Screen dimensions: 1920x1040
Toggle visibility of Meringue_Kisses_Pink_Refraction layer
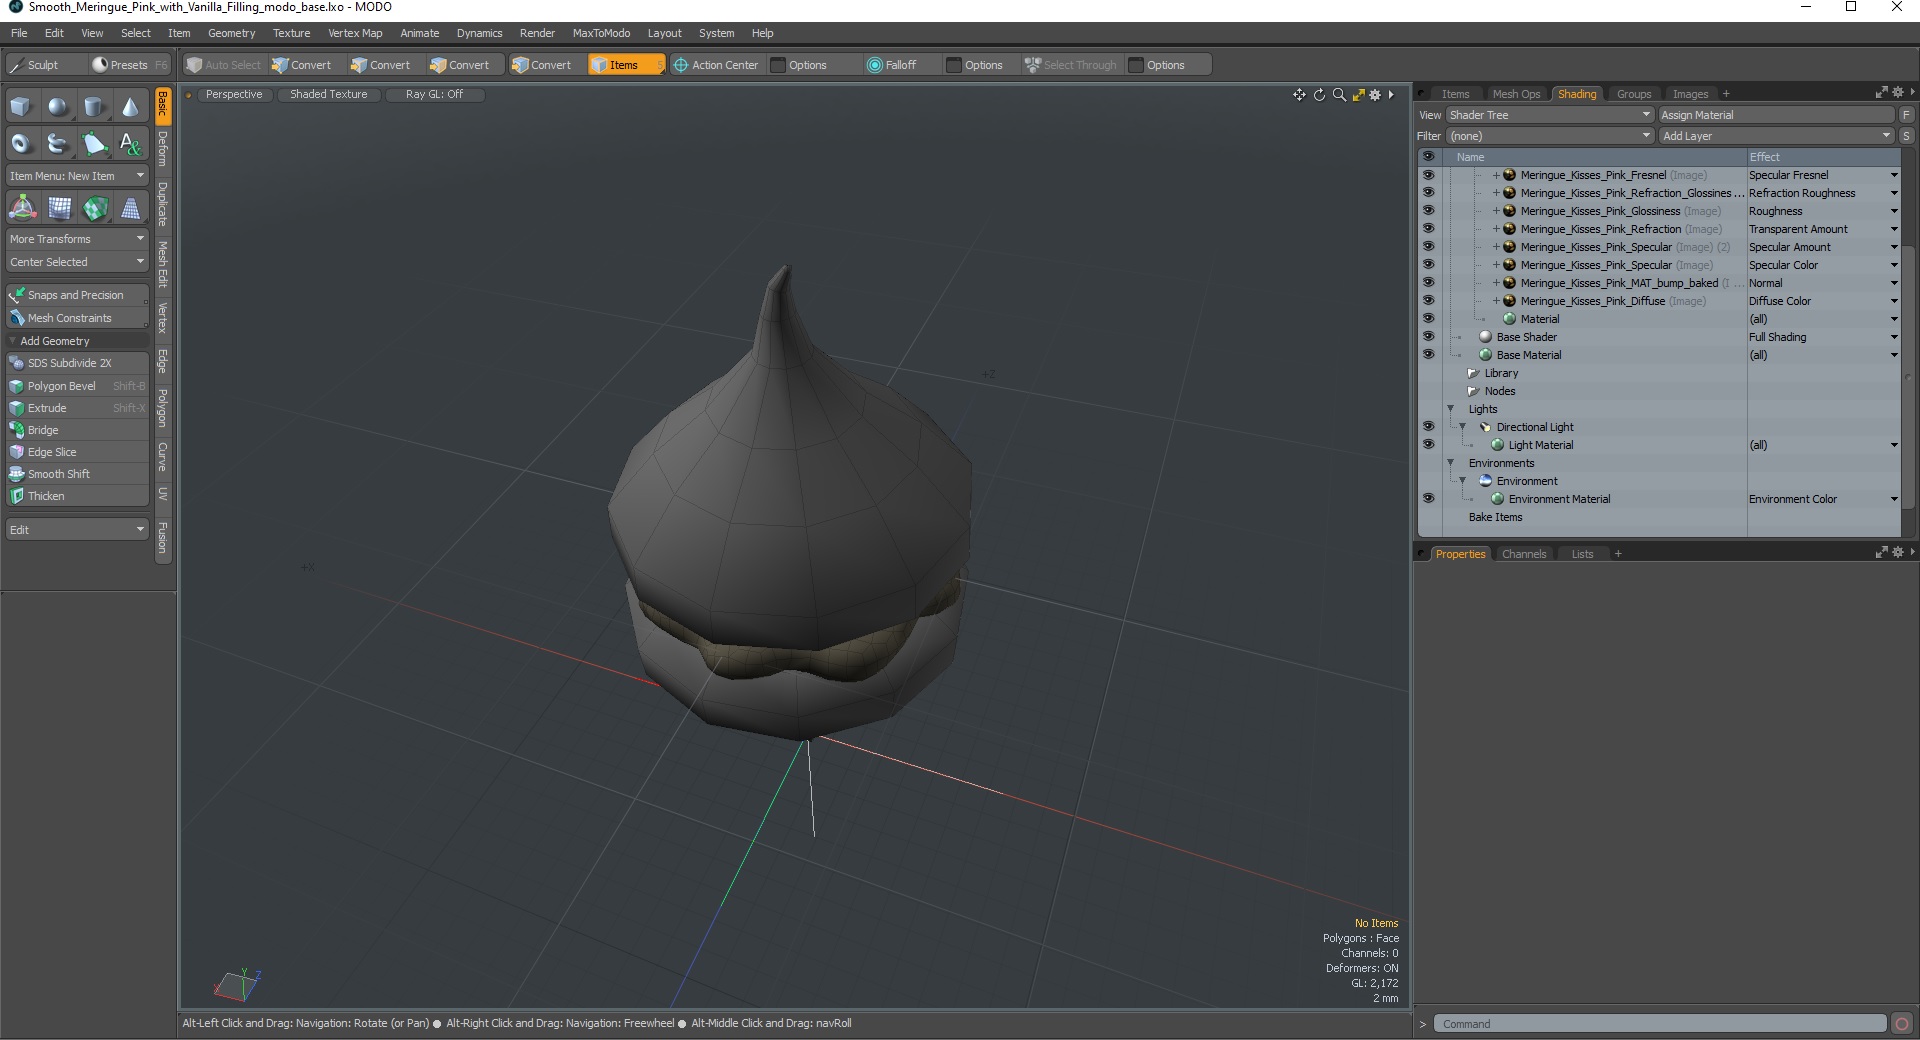[x=1428, y=229]
